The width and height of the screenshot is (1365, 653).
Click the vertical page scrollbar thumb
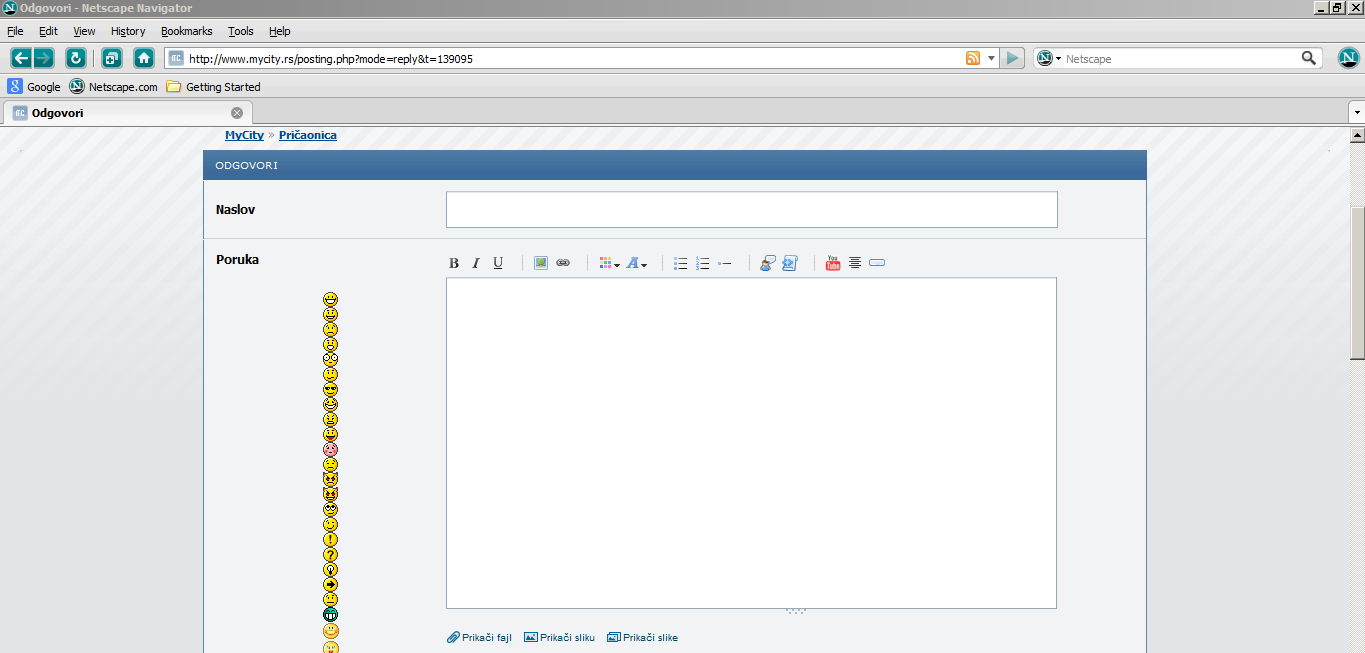pos(1357,283)
